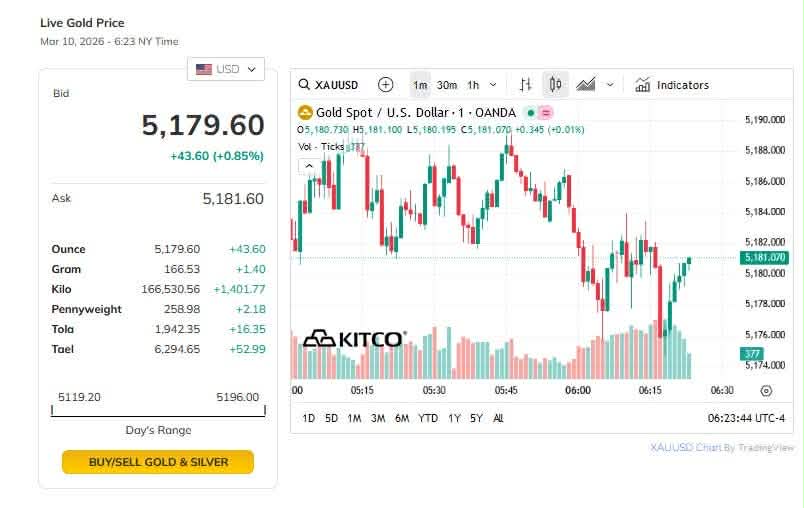Toggle the 30m interval
Image resolution: width=804 pixels, height=508 pixels.
(x=447, y=85)
